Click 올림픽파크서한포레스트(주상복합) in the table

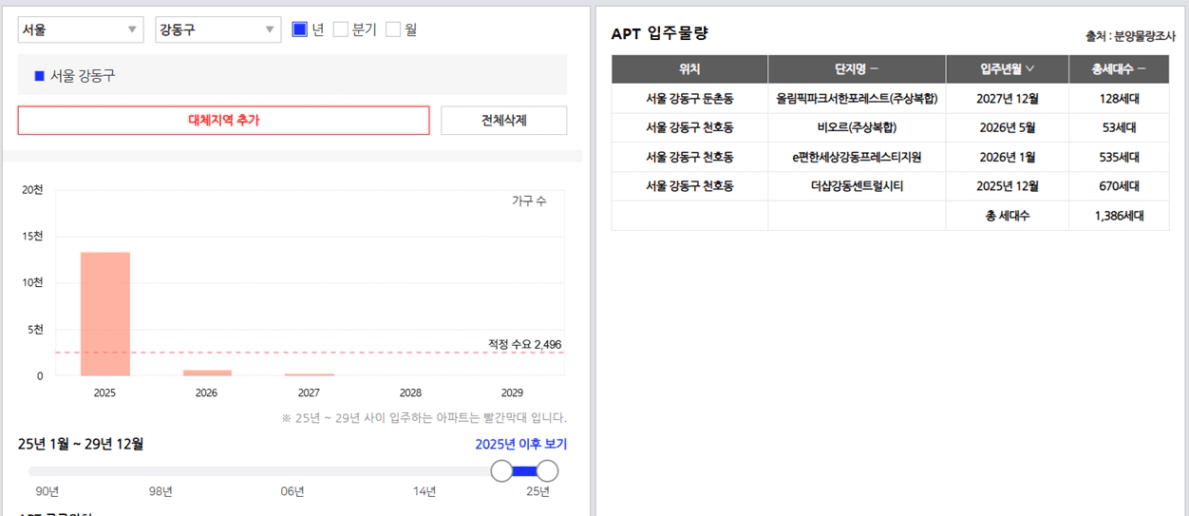point(857,98)
